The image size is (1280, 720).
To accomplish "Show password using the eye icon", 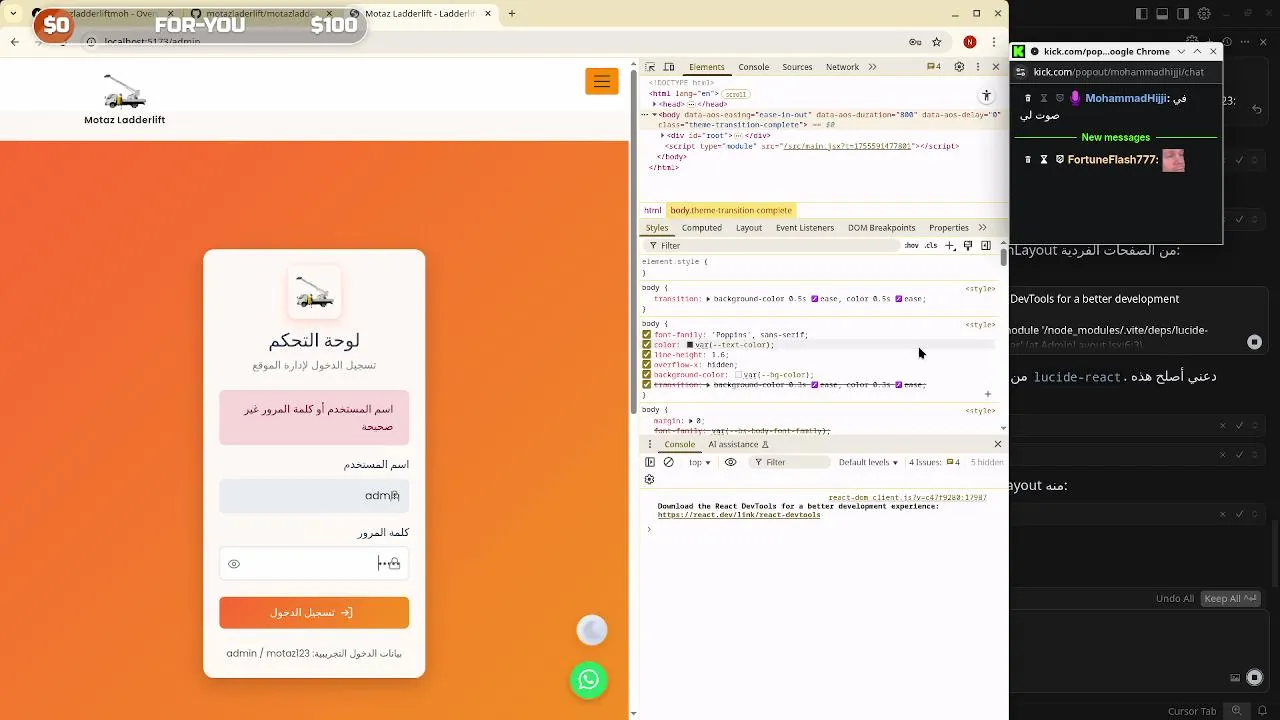I will coord(234,564).
